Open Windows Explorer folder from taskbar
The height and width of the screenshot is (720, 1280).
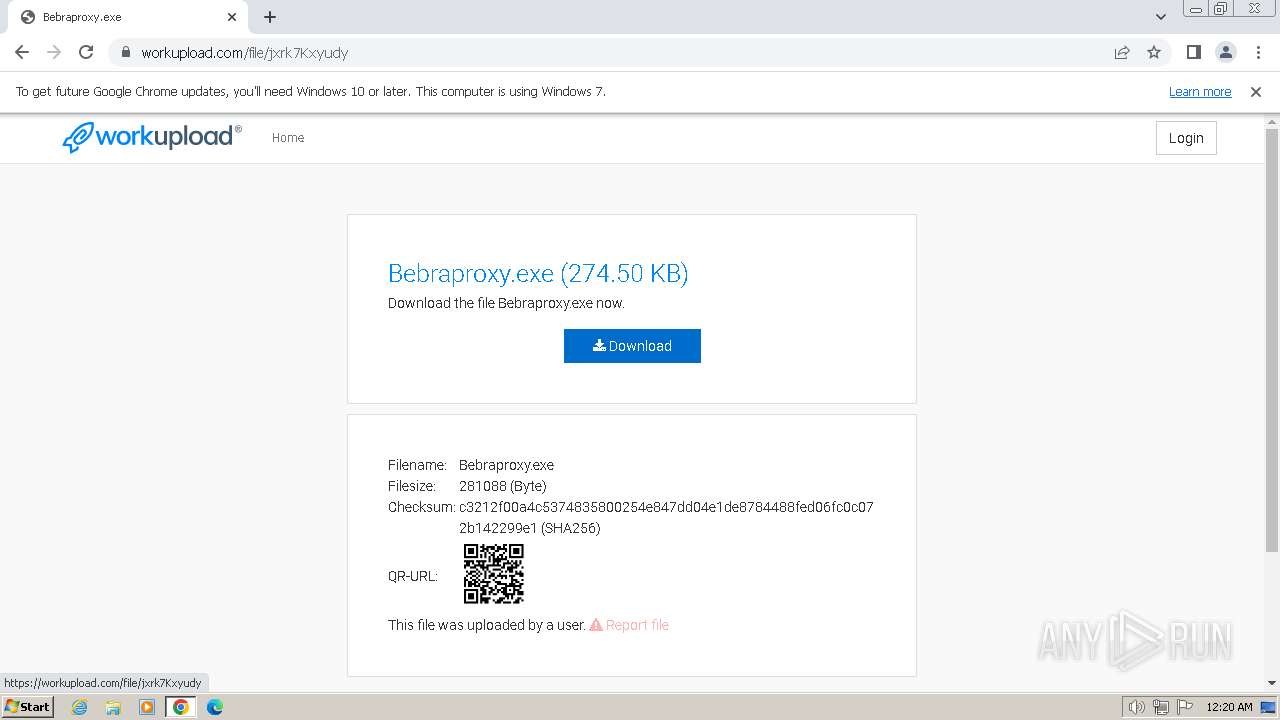[x=113, y=707]
